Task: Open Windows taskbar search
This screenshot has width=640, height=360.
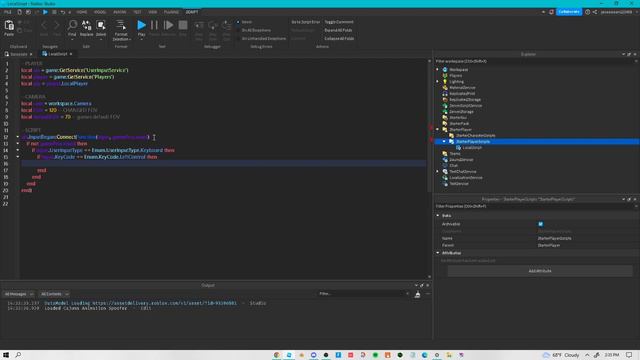Action: tap(18, 355)
